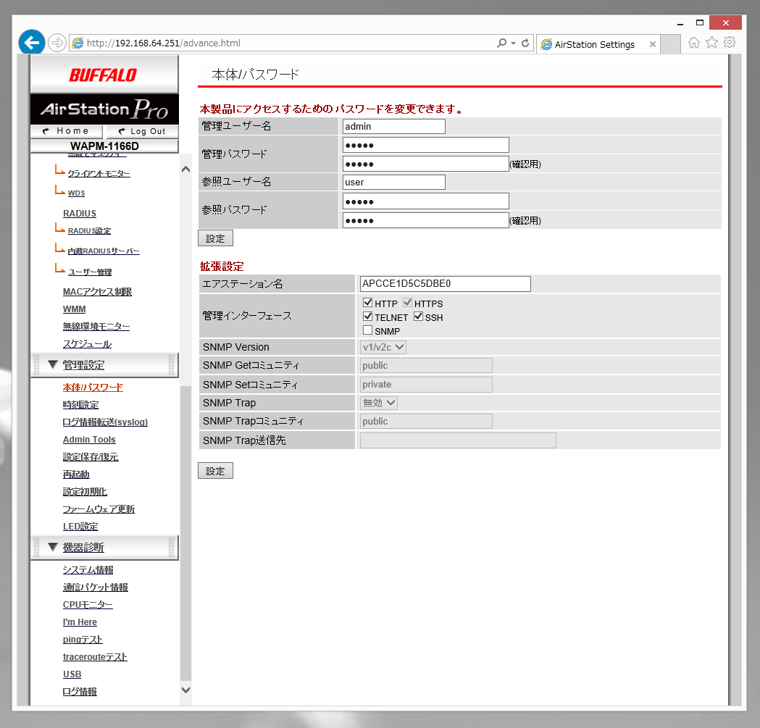760x728 pixels.
Task: Open the ログ情報転送(syslog) link
Action: click(x=105, y=422)
